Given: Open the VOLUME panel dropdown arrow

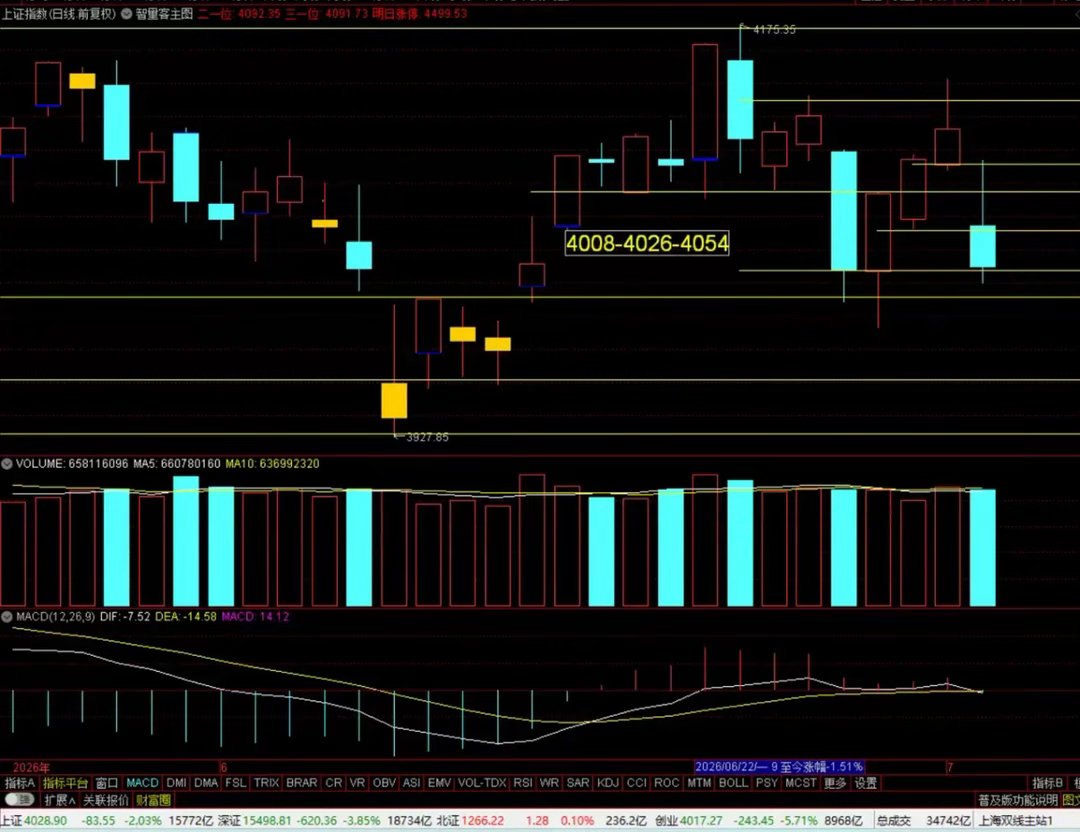Looking at the screenshot, I should 7,464.
